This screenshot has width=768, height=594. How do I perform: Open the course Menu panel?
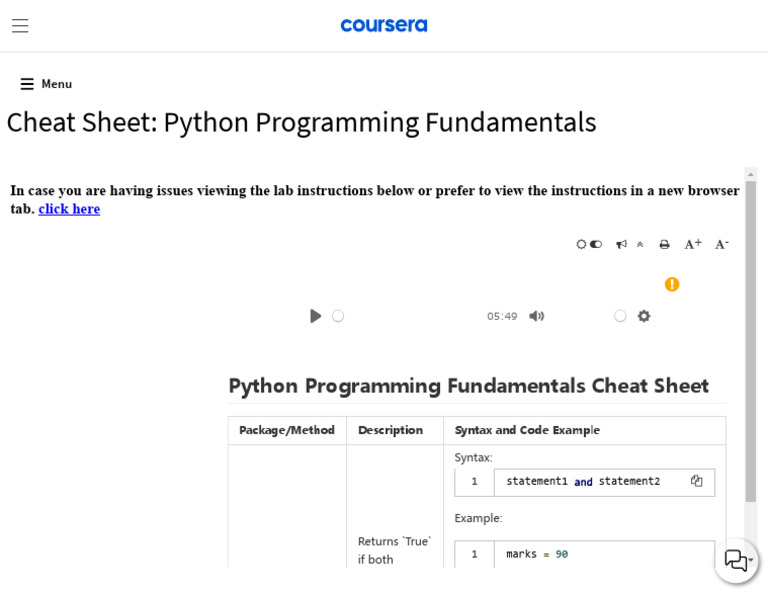click(x=46, y=84)
